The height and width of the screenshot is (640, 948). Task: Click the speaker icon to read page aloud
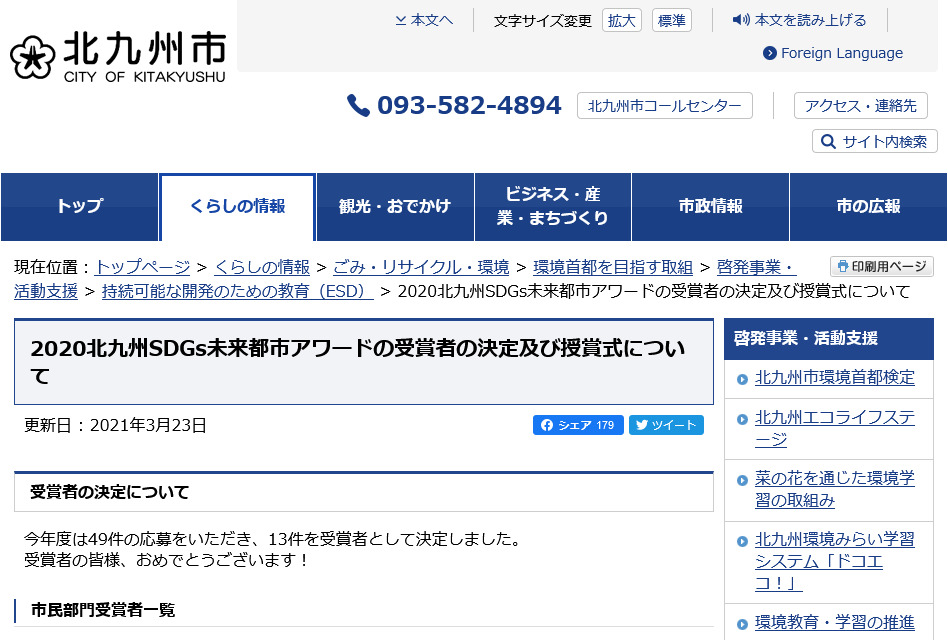coord(740,19)
